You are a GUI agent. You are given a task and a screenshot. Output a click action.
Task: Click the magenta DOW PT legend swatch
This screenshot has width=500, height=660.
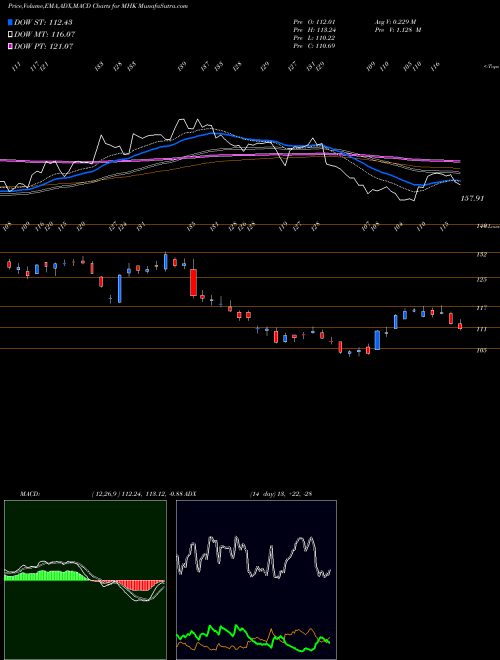pyautogui.click(x=10, y=46)
